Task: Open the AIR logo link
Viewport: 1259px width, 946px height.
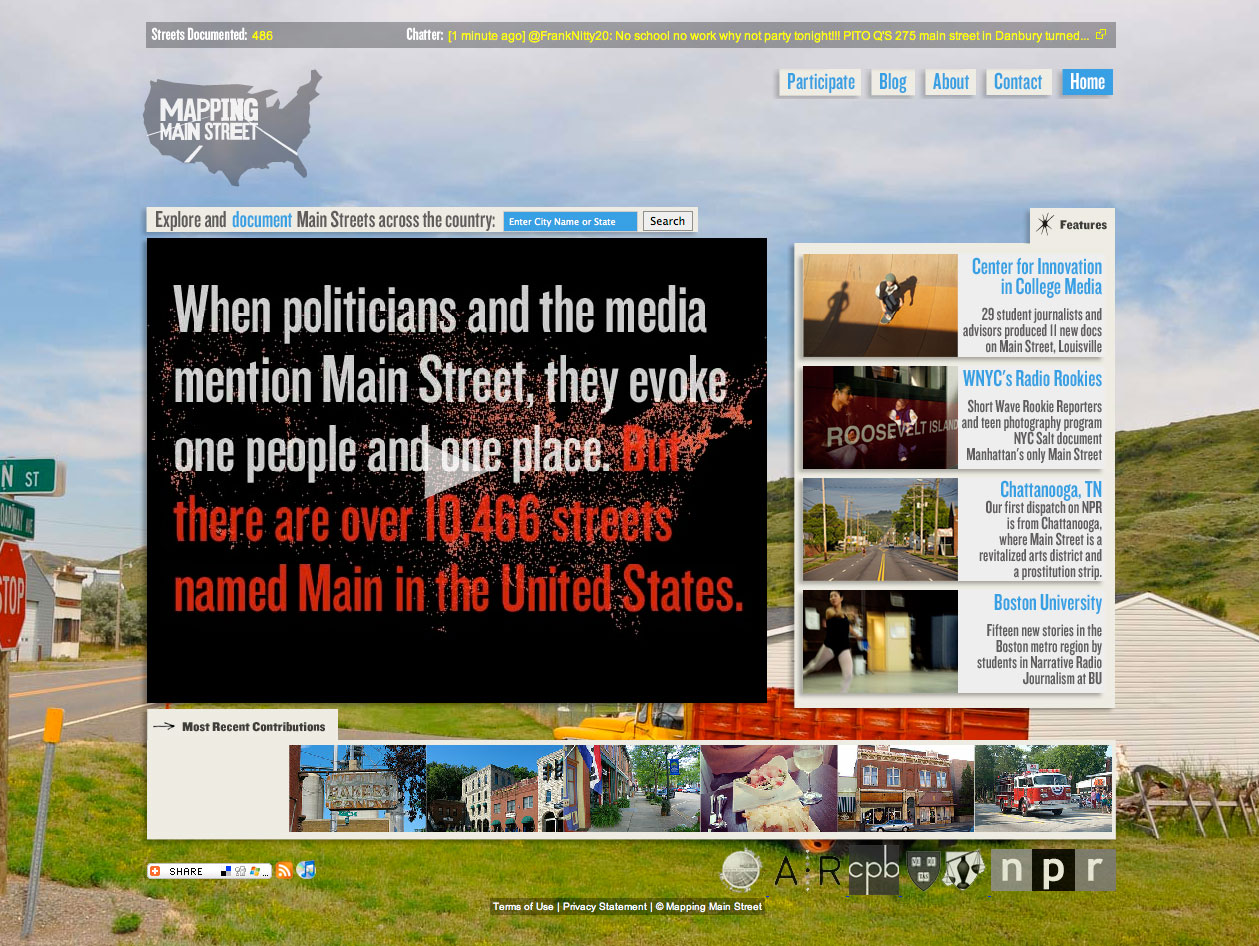Action: tap(807, 872)
